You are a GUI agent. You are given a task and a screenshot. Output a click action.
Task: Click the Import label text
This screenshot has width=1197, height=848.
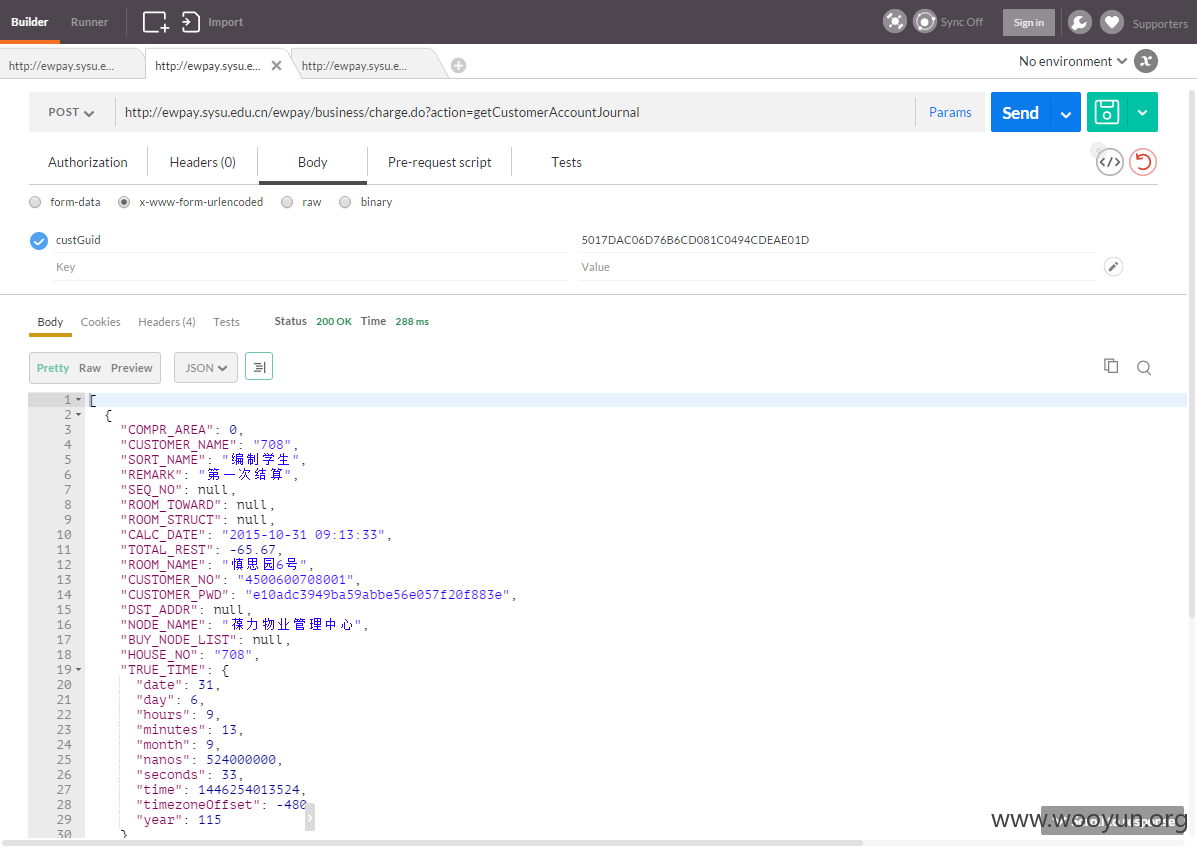tap(225, 22)
